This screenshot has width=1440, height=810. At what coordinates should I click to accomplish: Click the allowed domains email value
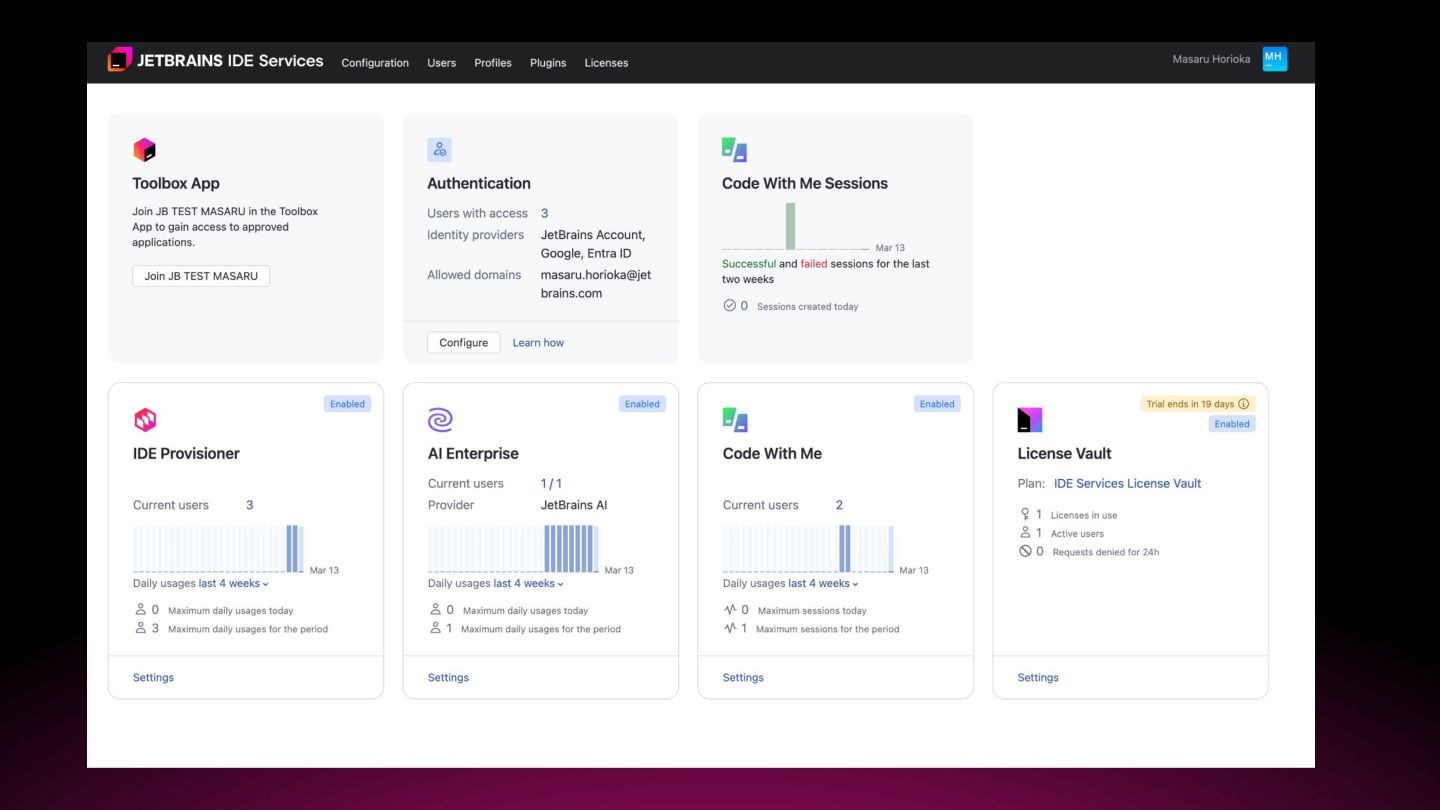point(596,284)
